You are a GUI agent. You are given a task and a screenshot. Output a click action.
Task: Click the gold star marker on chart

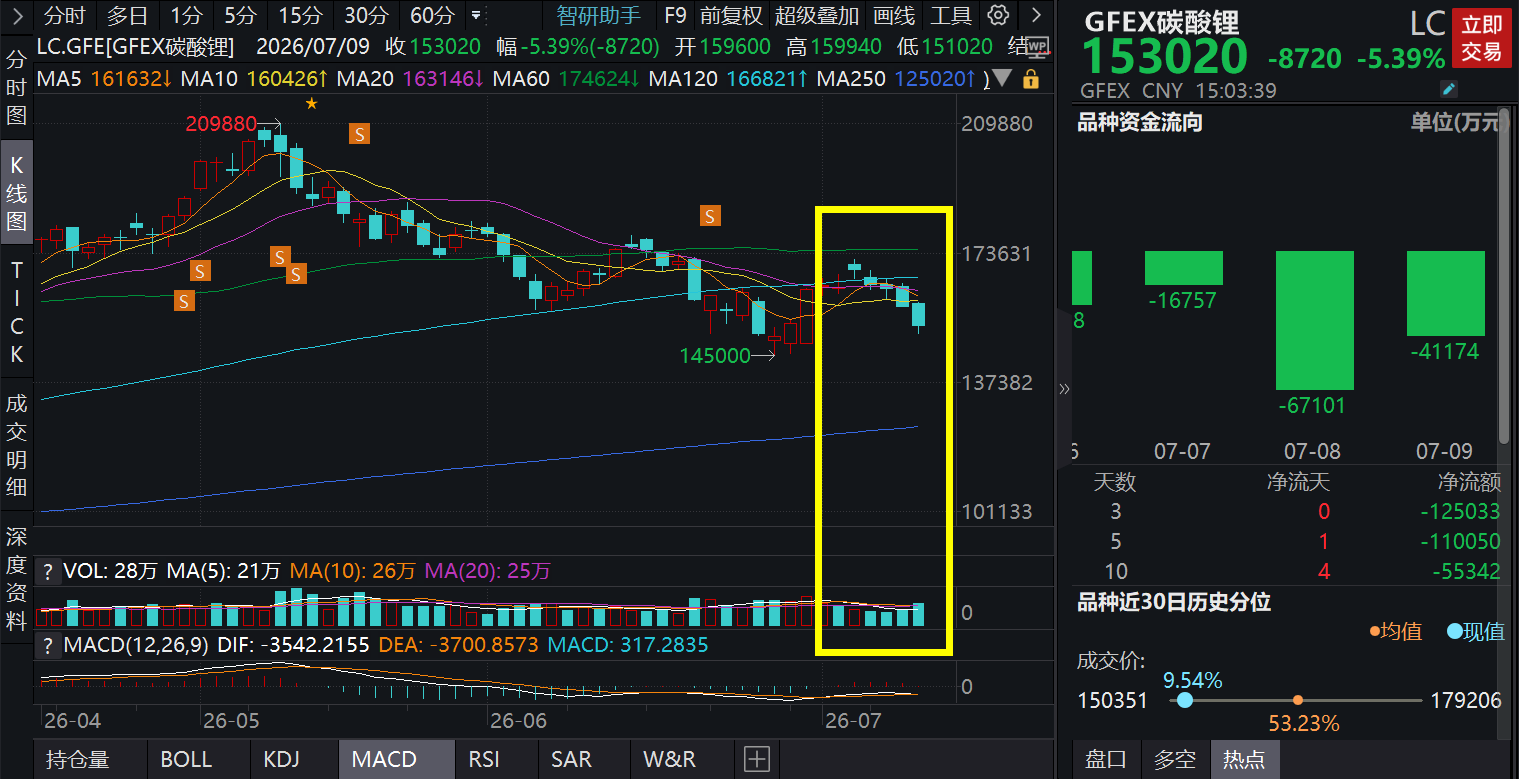point(311,103)
